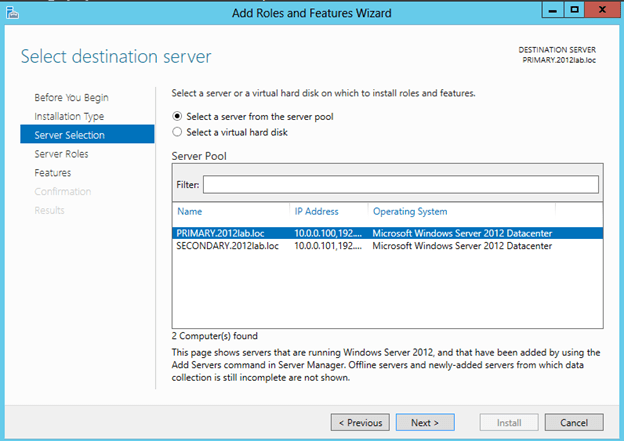Screen dimensions: 624x441
Task: Cancel the wizard
Action: (x=574, y=422)
